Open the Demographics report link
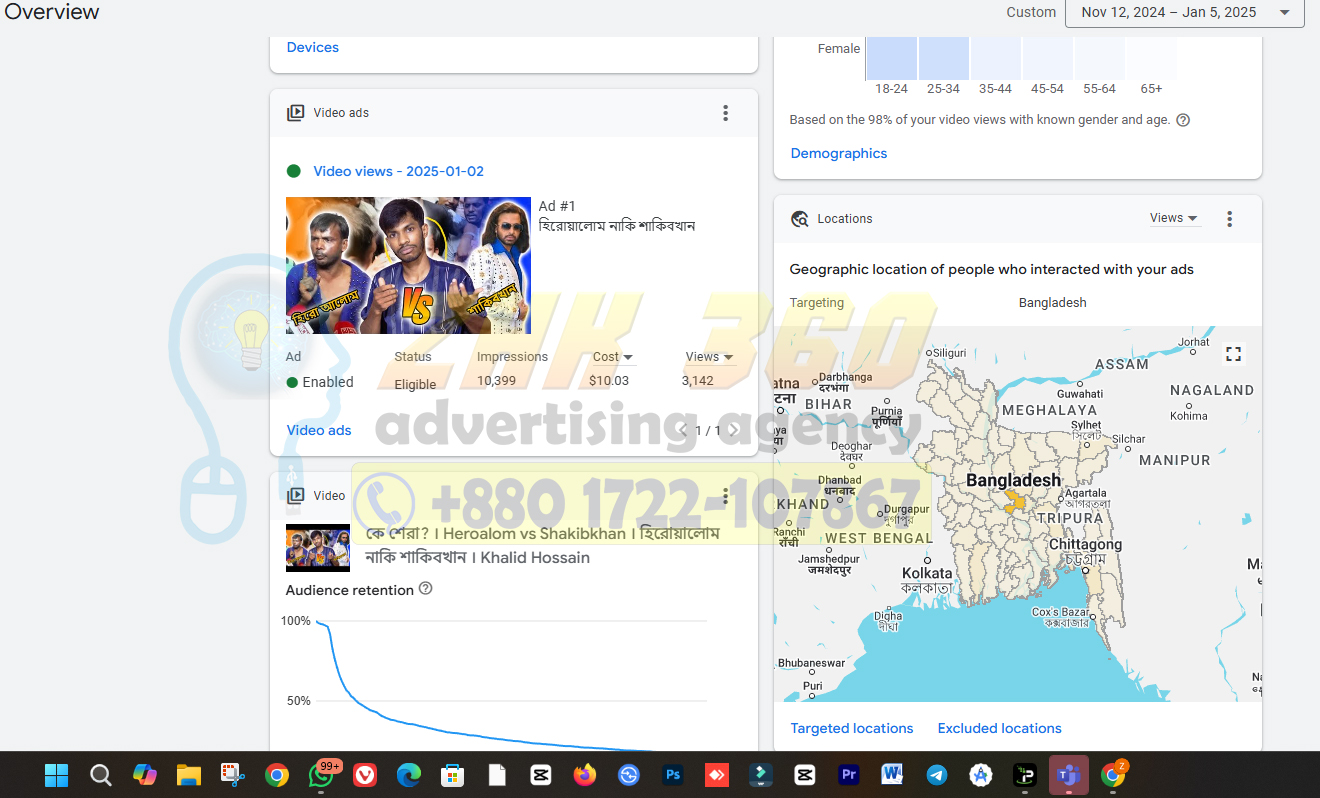 click(839, 153)
